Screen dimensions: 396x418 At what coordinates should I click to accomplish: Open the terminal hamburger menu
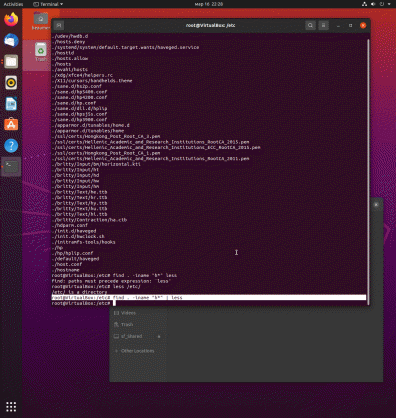pos(323,25)
